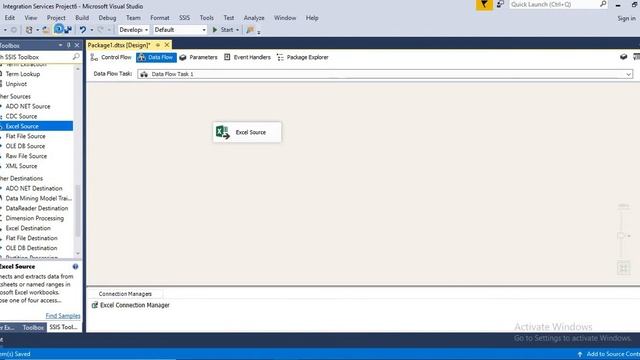Click the green Start play icon

215,30
